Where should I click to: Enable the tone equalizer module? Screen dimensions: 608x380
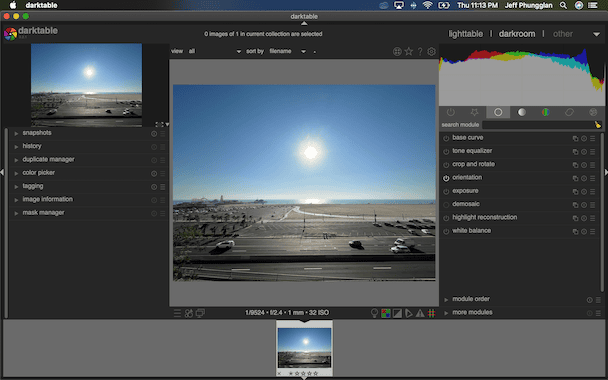(446, 151)
